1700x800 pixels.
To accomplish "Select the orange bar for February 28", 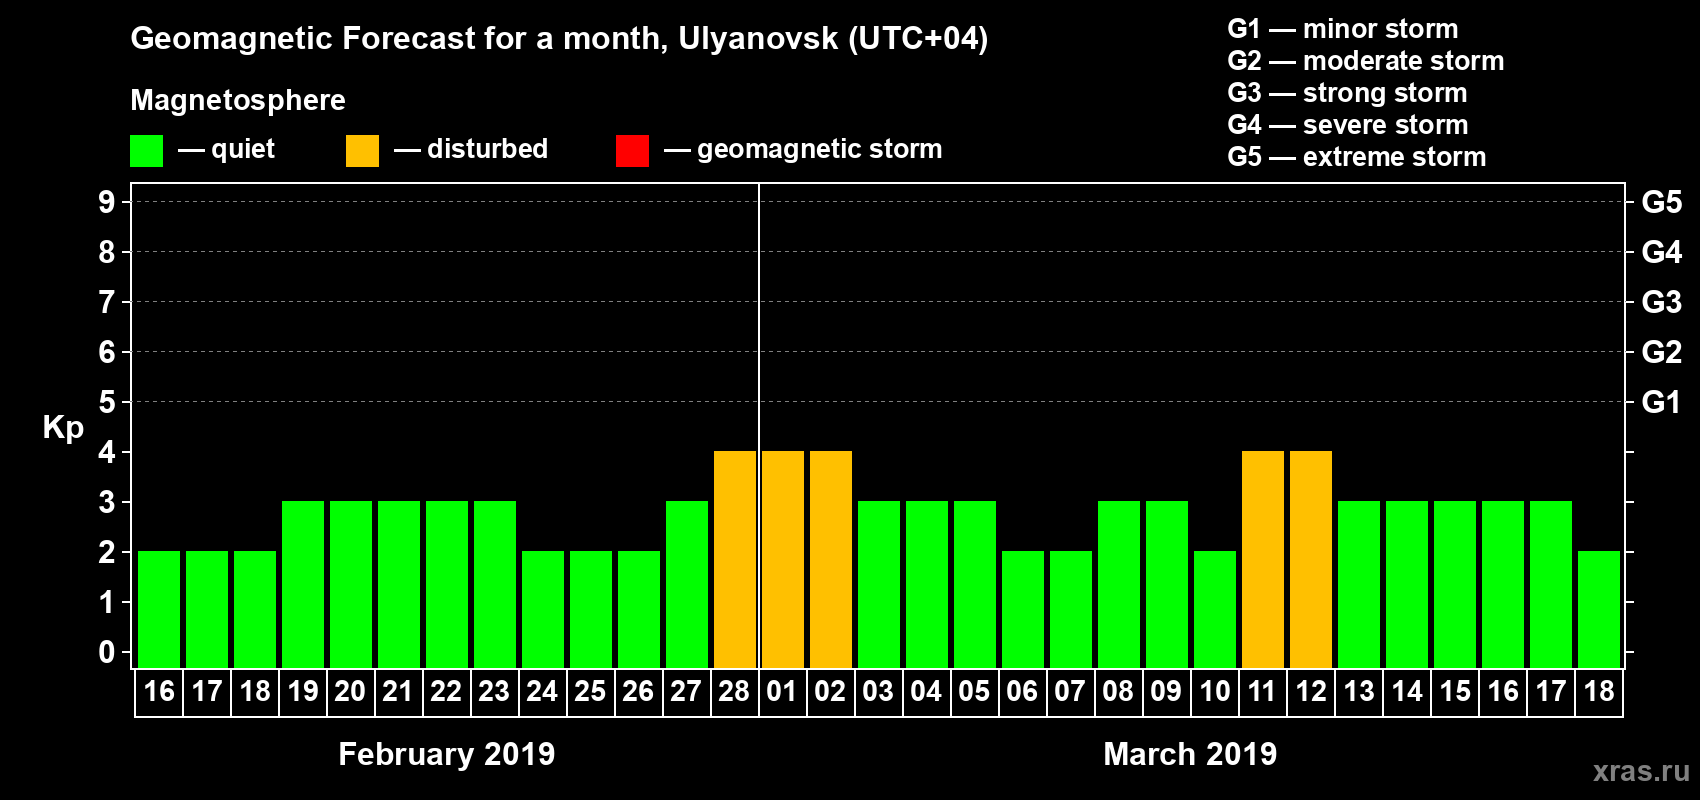I will pyautogui.click(x=735, y=559).
